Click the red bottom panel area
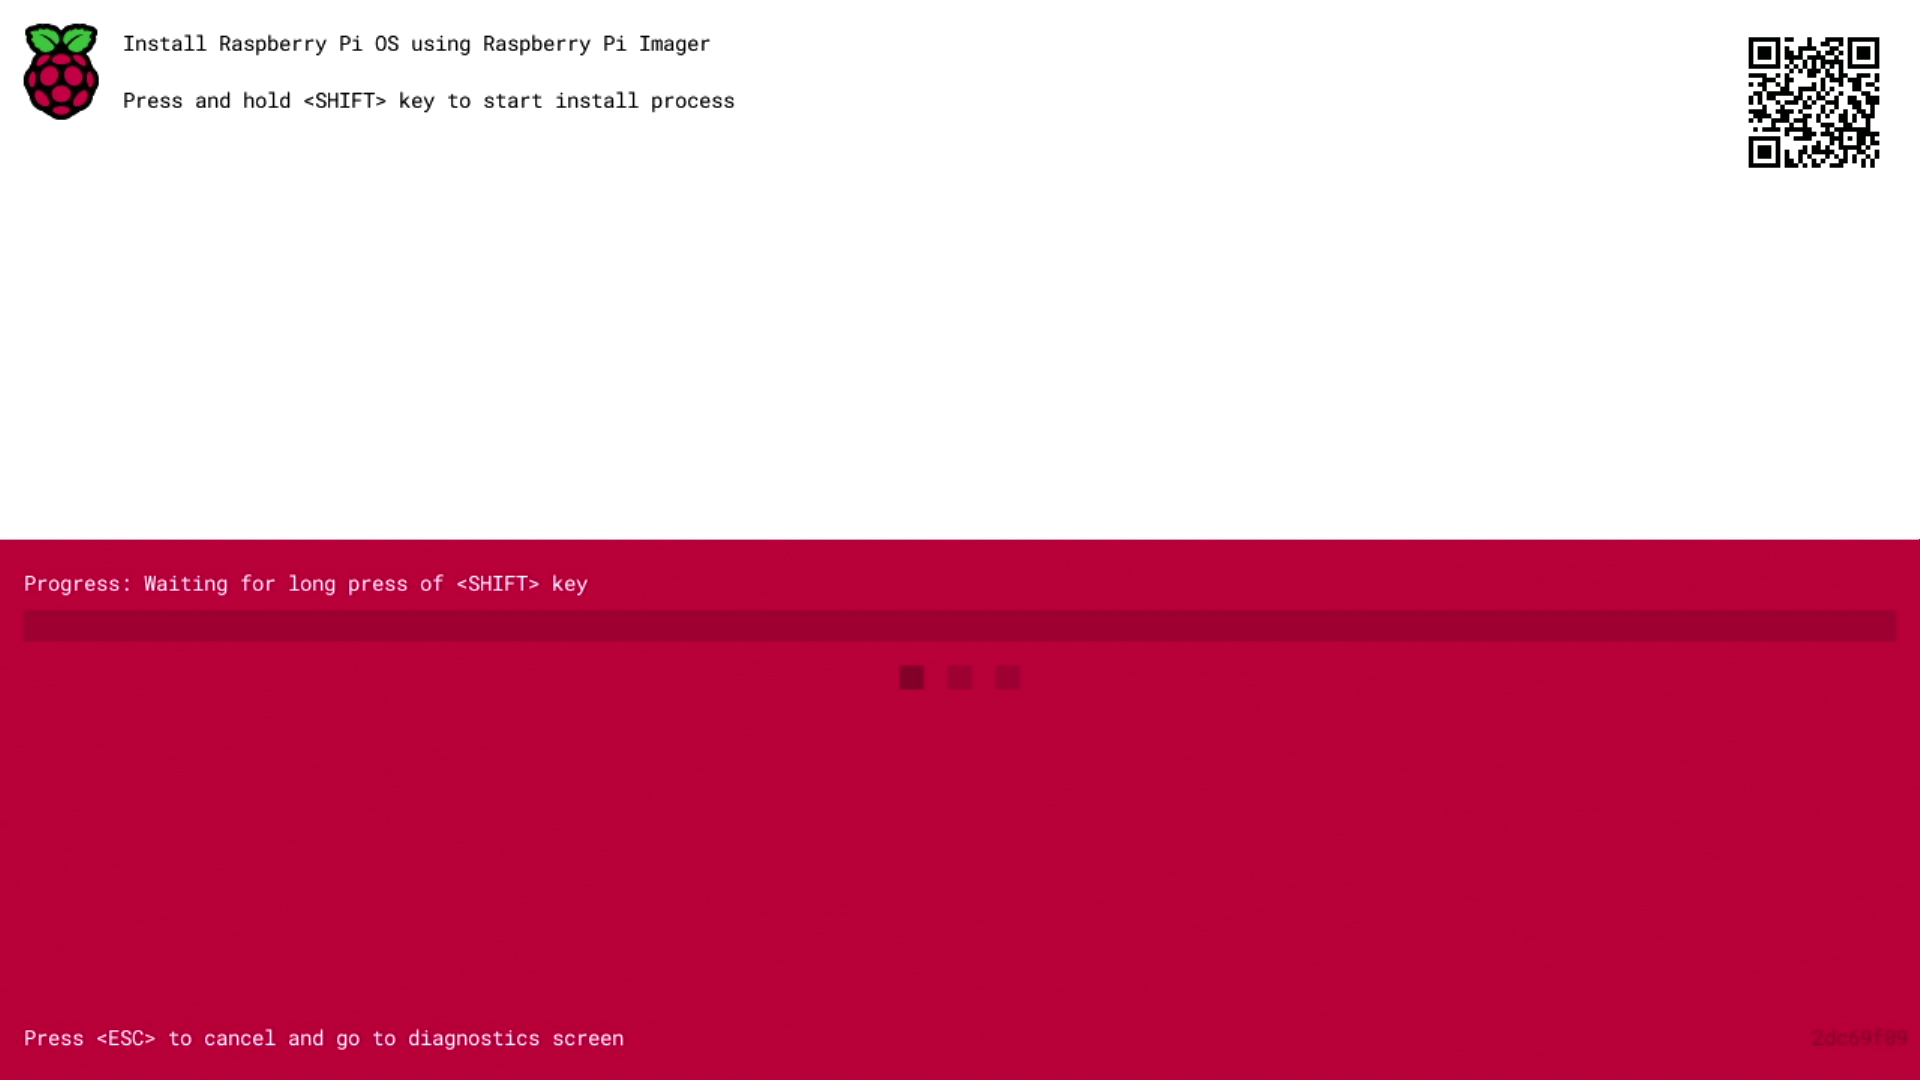 coord(960,810)
